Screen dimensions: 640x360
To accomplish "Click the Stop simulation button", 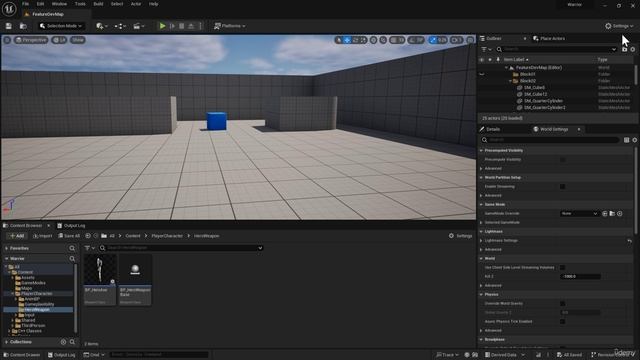I will pos(182,26).
